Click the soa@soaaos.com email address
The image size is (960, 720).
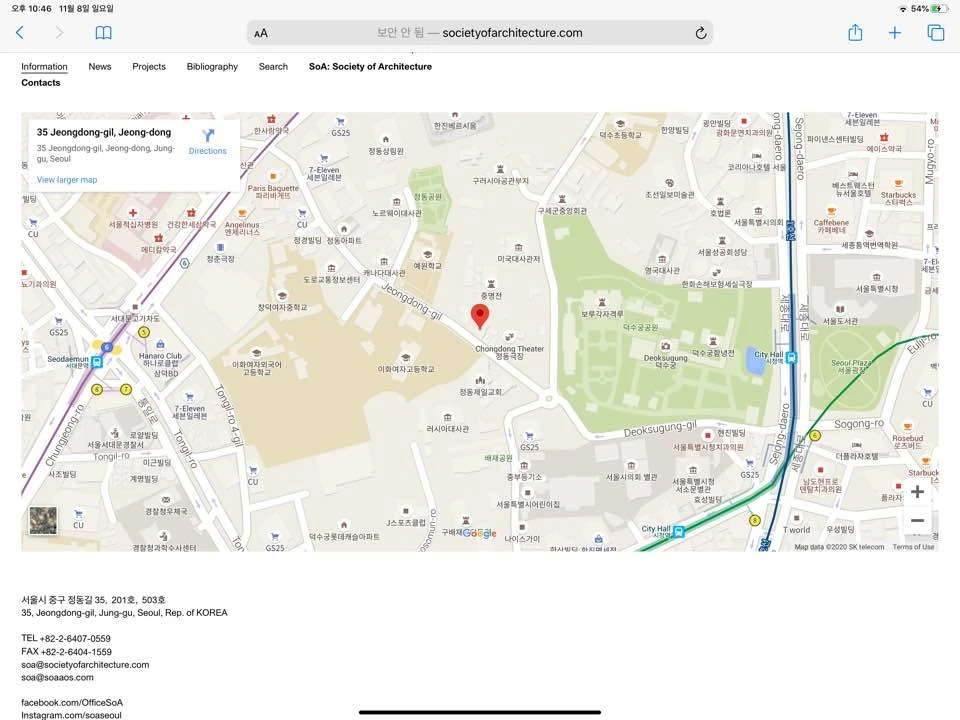pyautogui.click(x=58, y=677)
